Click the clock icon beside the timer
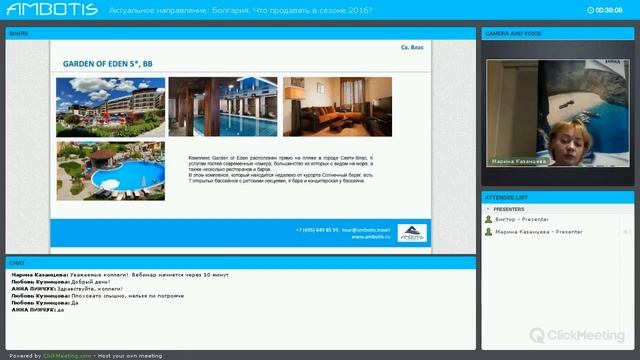This screenshot has width=640, height=360. tap(590, 10)
